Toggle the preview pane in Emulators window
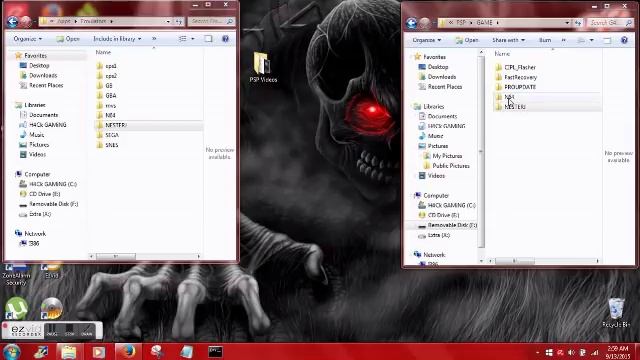 click(x=208, y=39)
